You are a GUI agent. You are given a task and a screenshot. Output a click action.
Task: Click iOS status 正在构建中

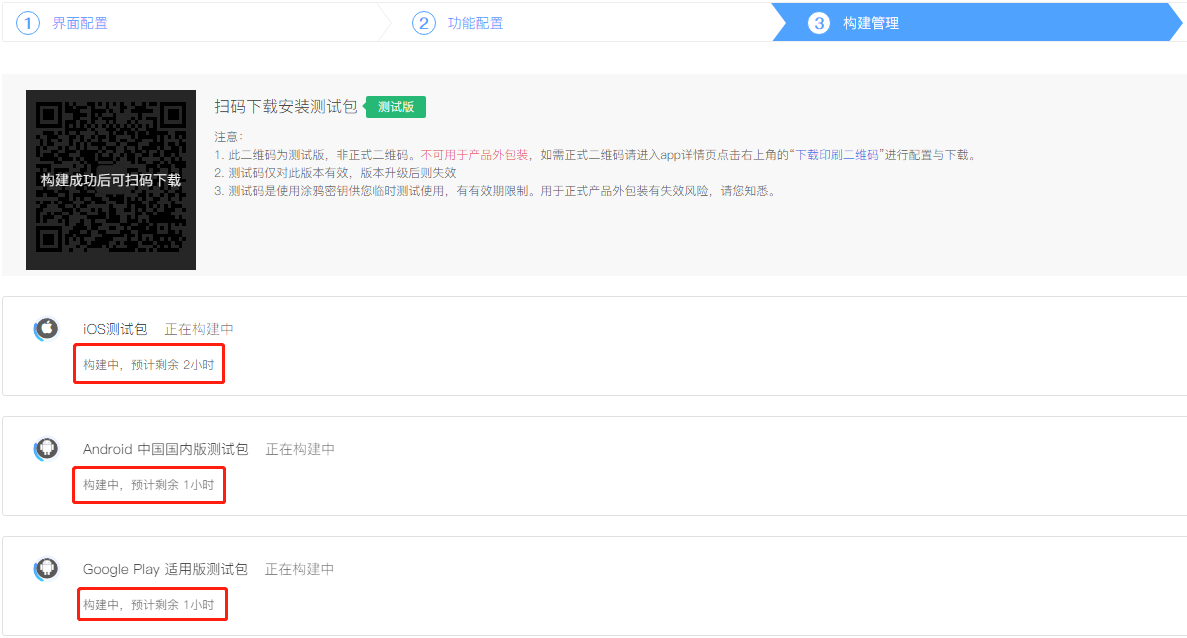(x=199, y=329)
